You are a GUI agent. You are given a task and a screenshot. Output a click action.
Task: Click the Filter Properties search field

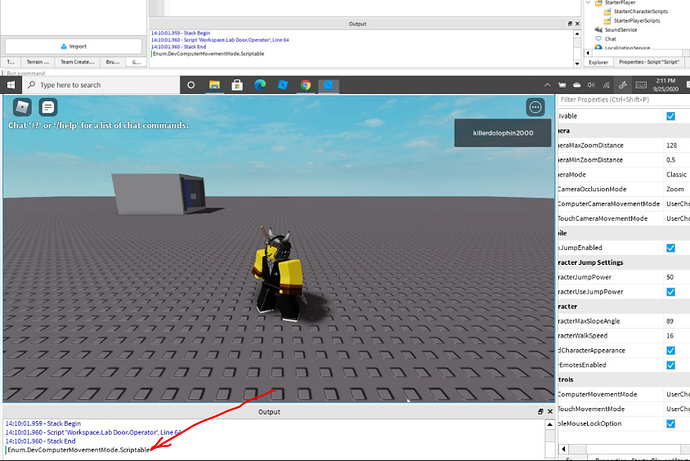tap(624, 100)
